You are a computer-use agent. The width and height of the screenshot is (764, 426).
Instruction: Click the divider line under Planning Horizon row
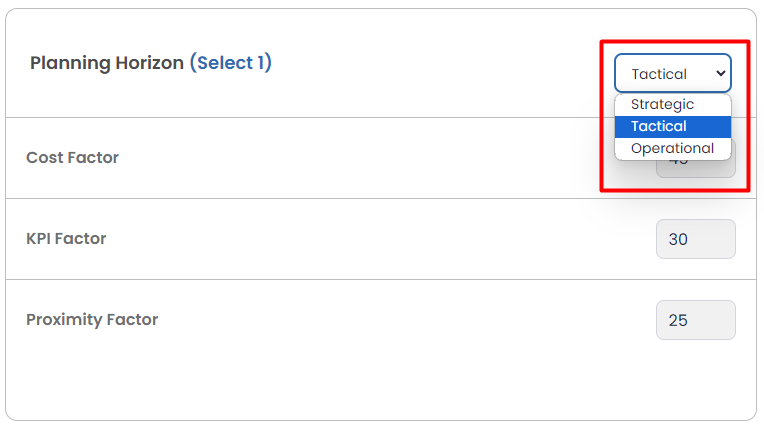click(x=300, y=117)
